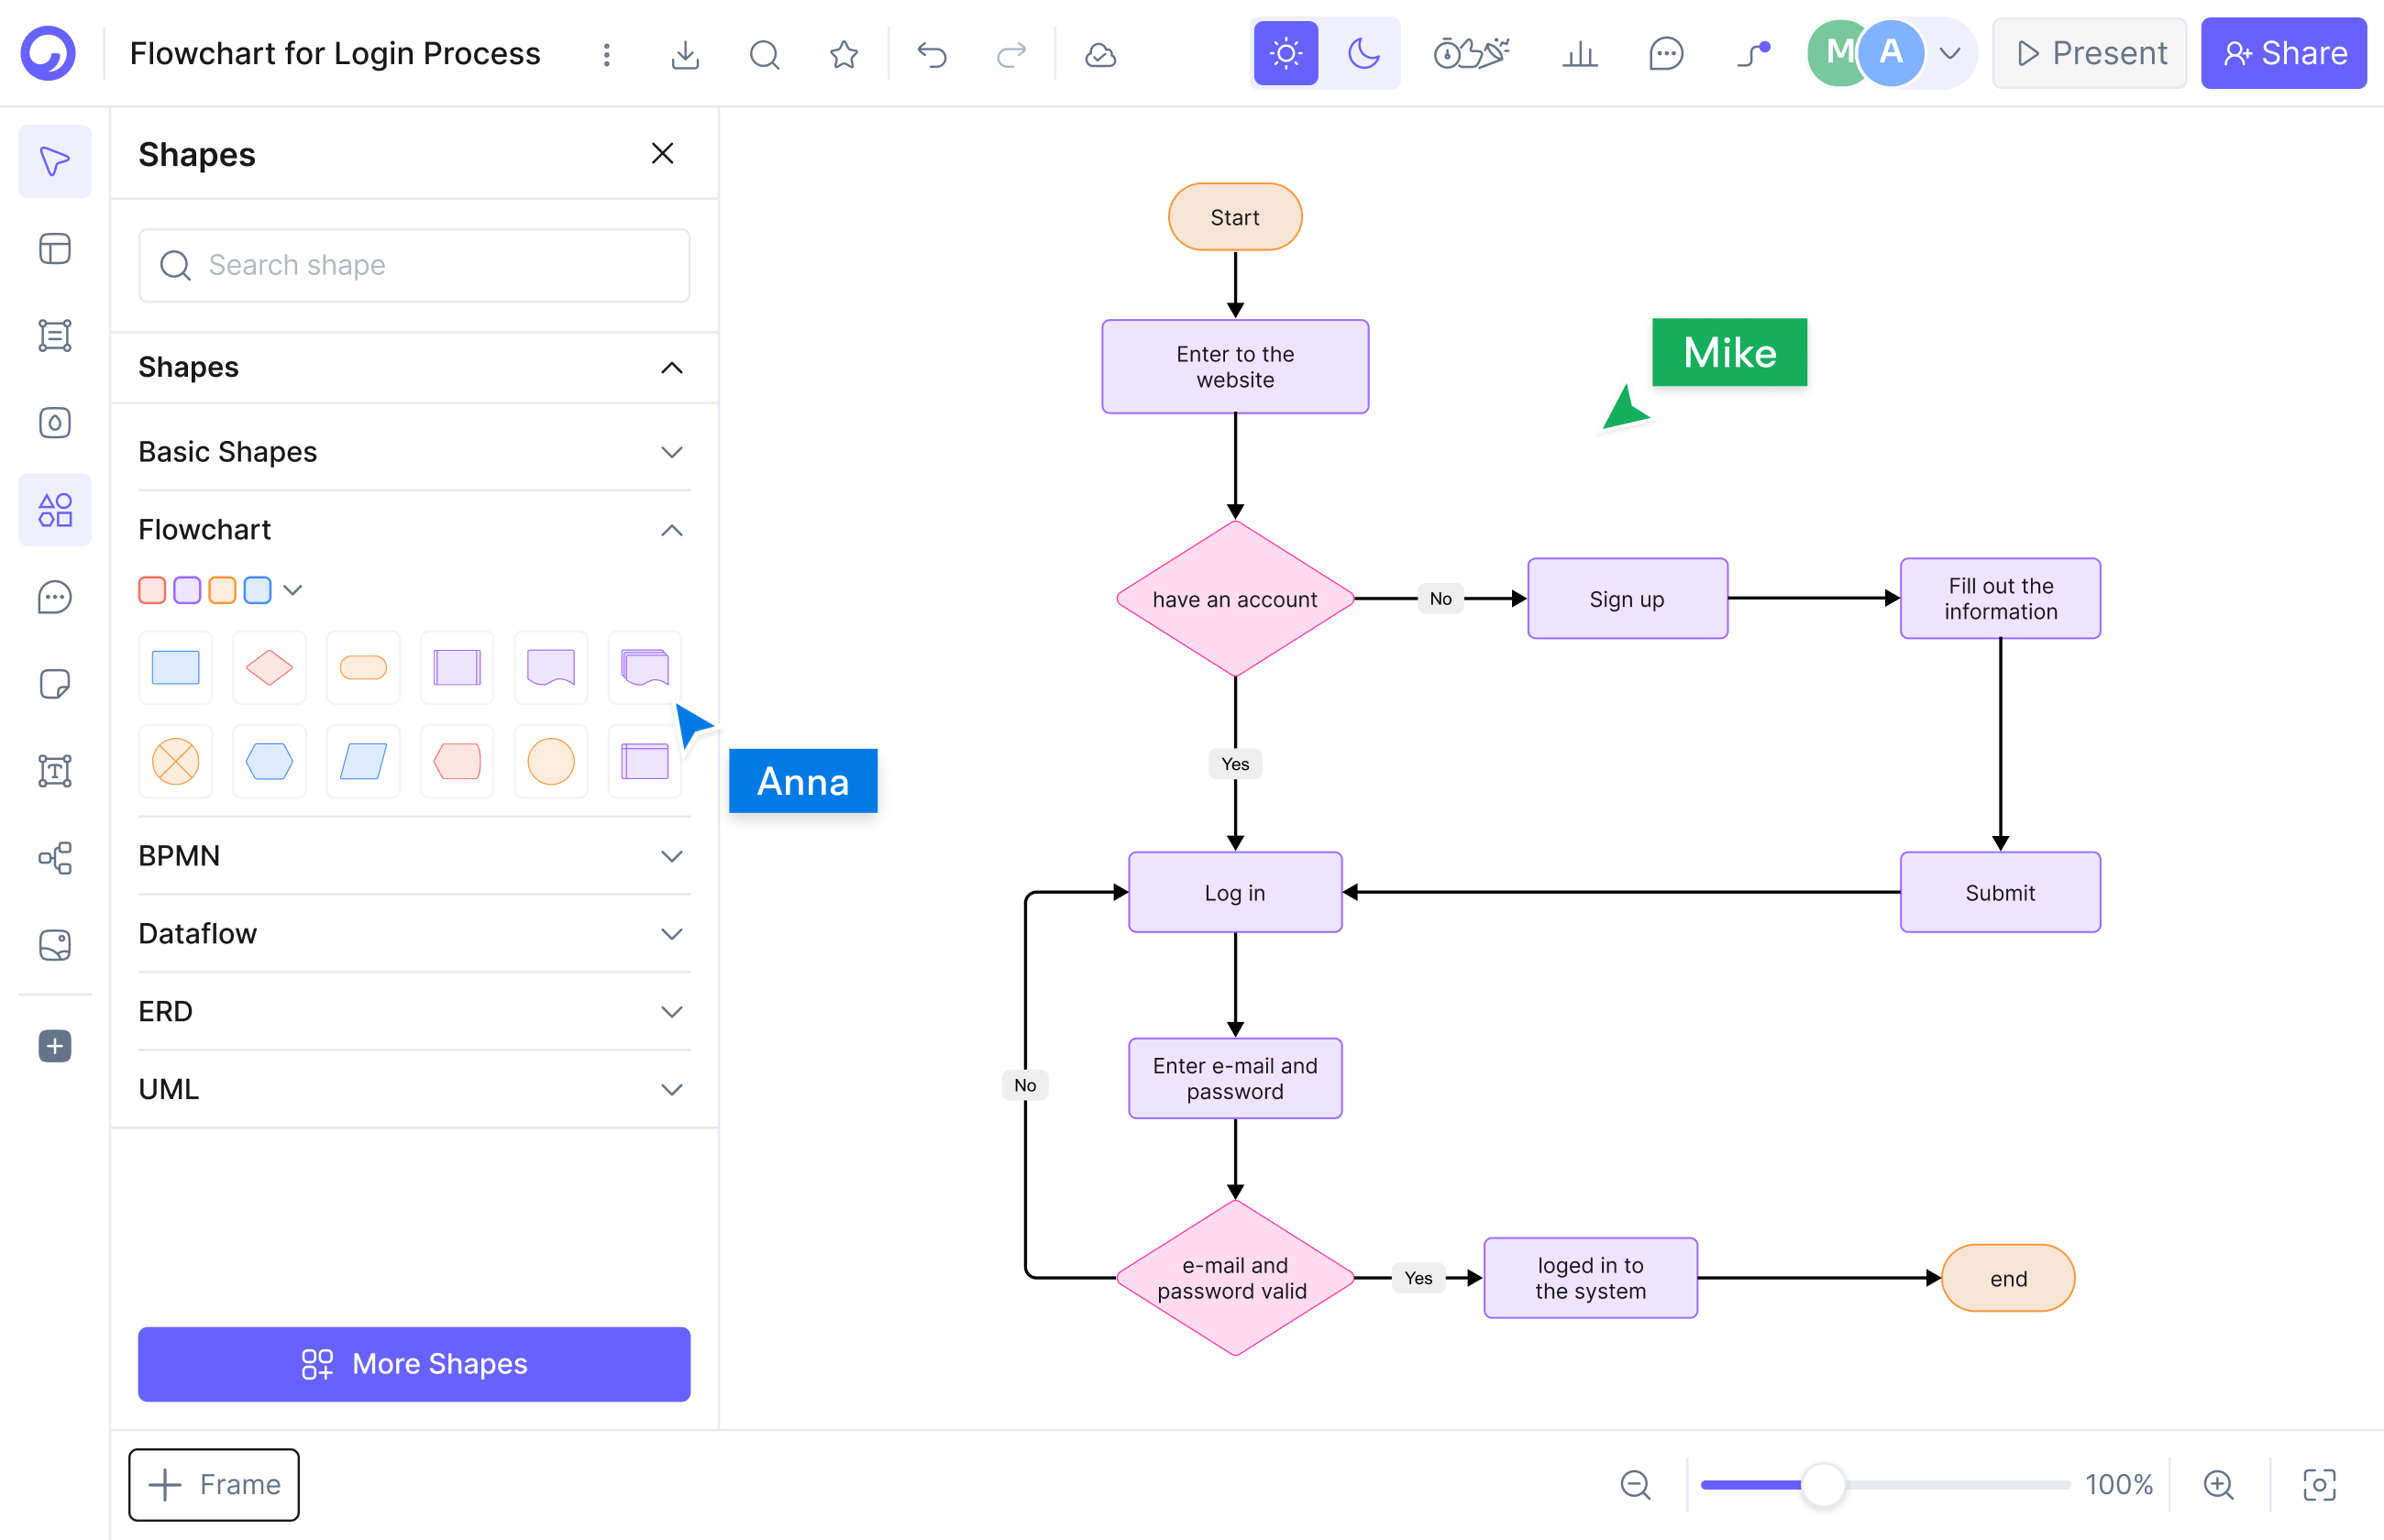The height and width of the screenshot is (1540, 2384).
Task: Select the pink diamond decision shape thumbnail
Action: coord(269,667)
